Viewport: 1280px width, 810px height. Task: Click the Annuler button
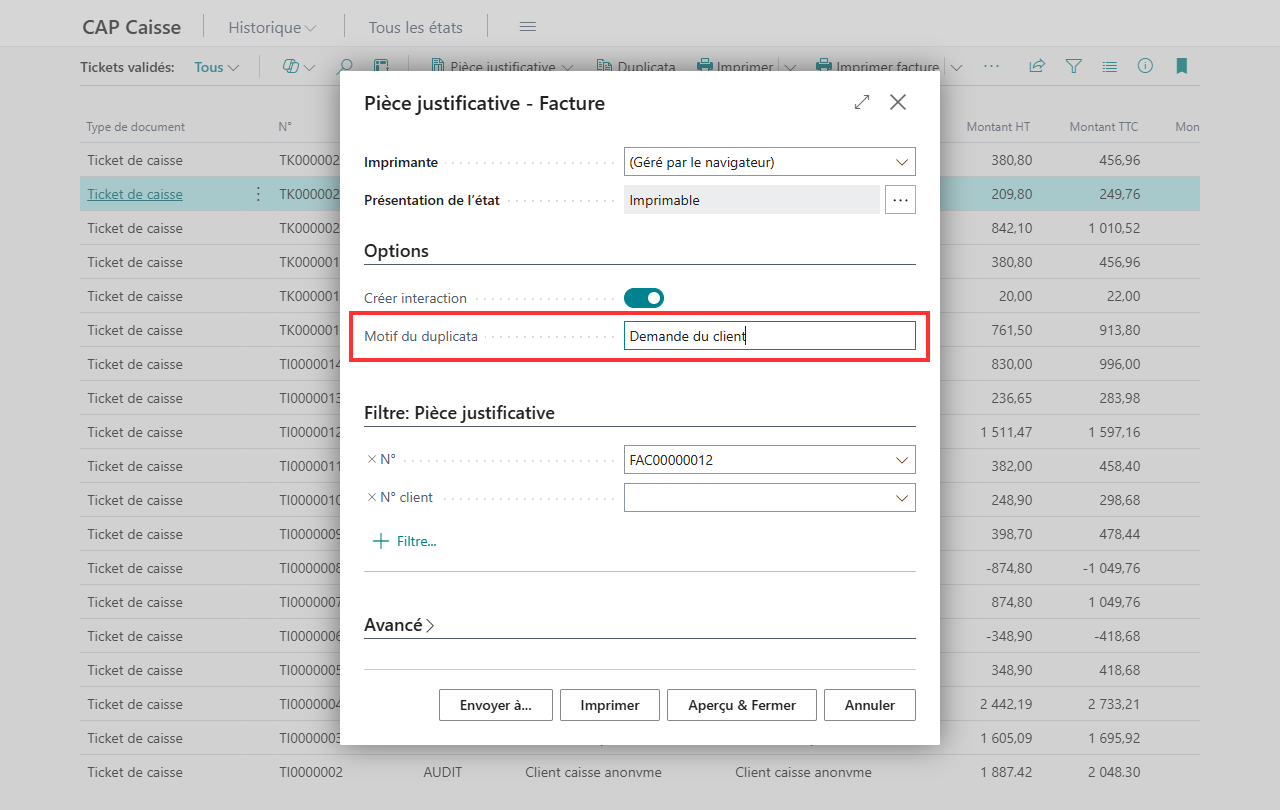(x=870, y=705)
